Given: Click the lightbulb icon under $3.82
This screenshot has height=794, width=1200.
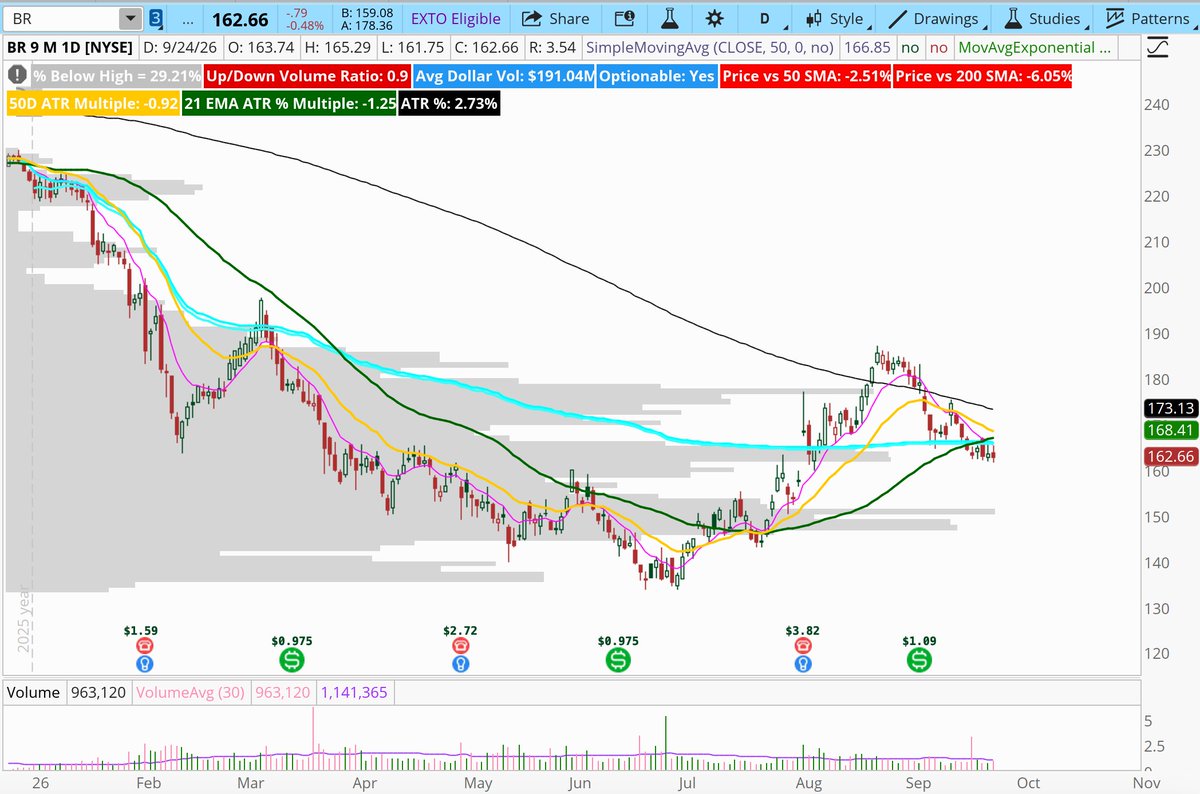Looking at the screenshot, I should (803, 664).
